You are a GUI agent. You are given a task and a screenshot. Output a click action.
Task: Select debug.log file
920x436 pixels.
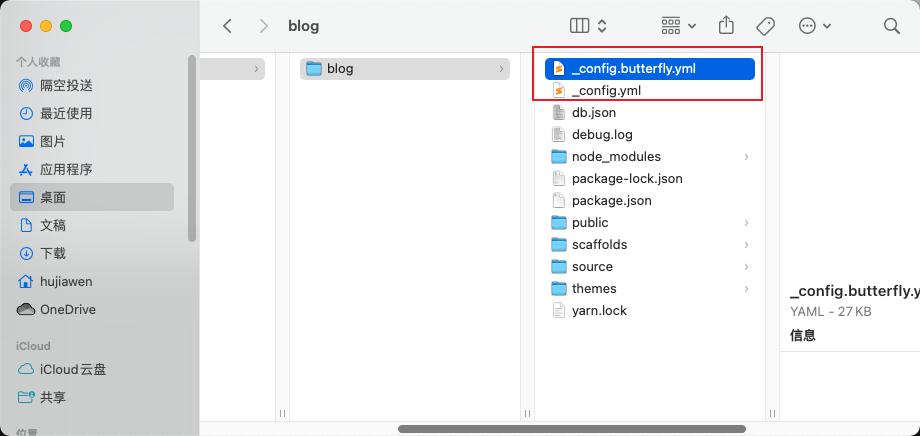650,134
